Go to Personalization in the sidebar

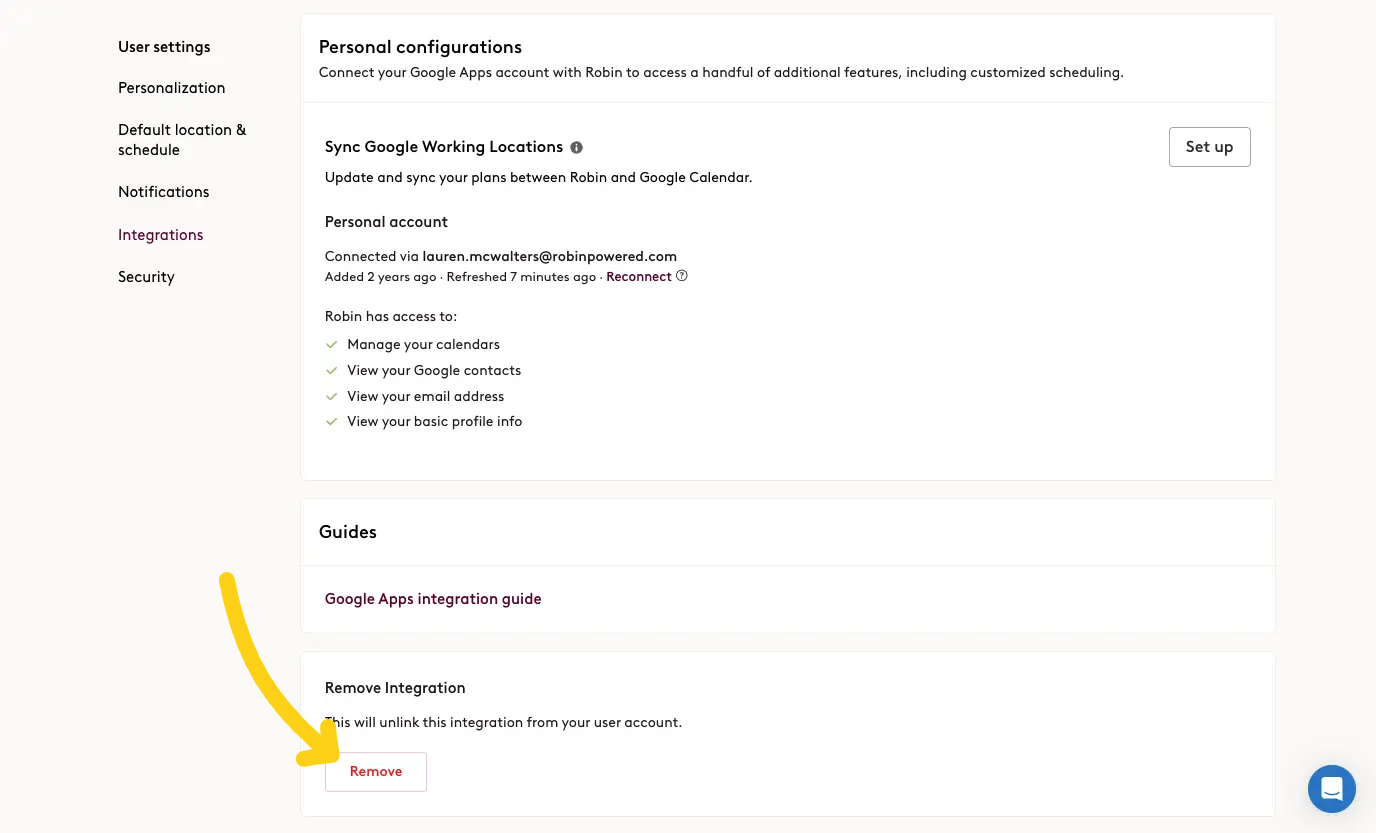[x=172, y=88]
